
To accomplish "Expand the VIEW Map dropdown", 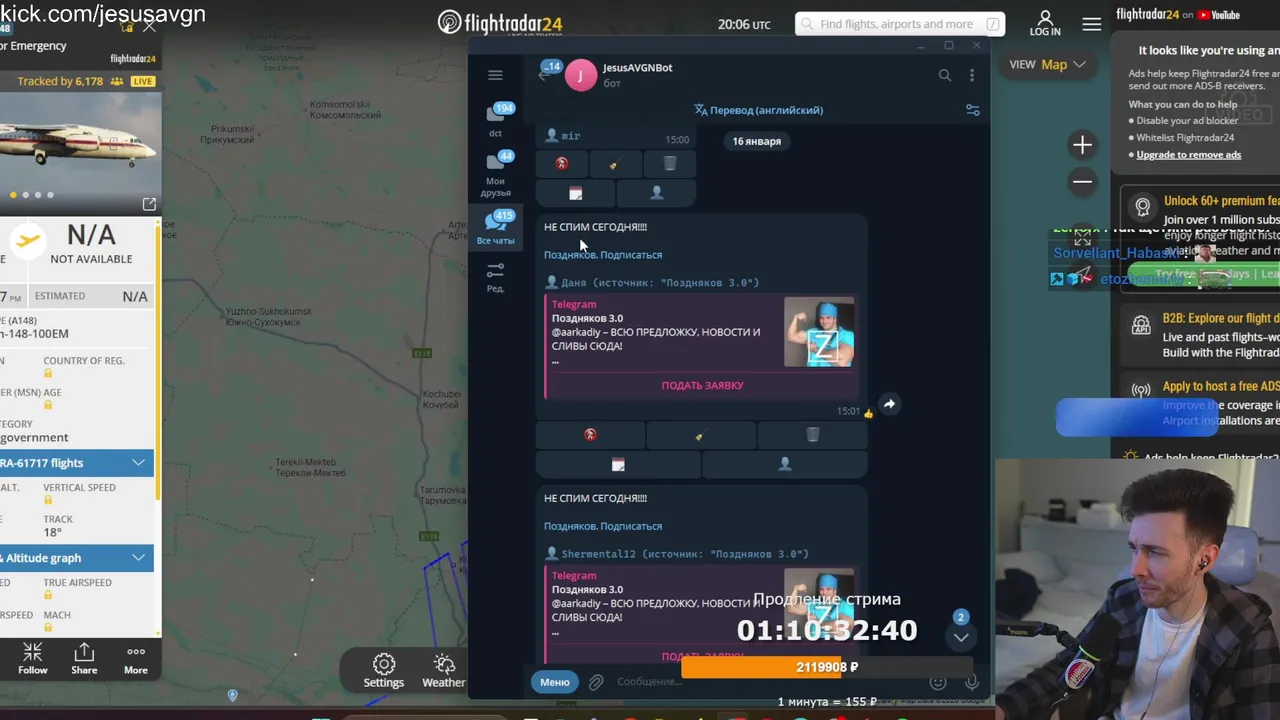I will click(x=1048, y=64).
